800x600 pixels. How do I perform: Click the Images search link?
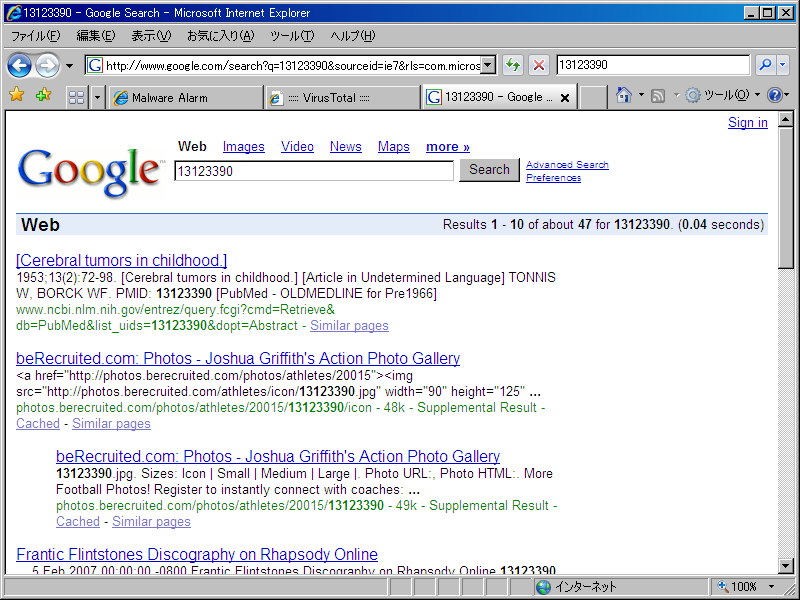click(243, 147)
